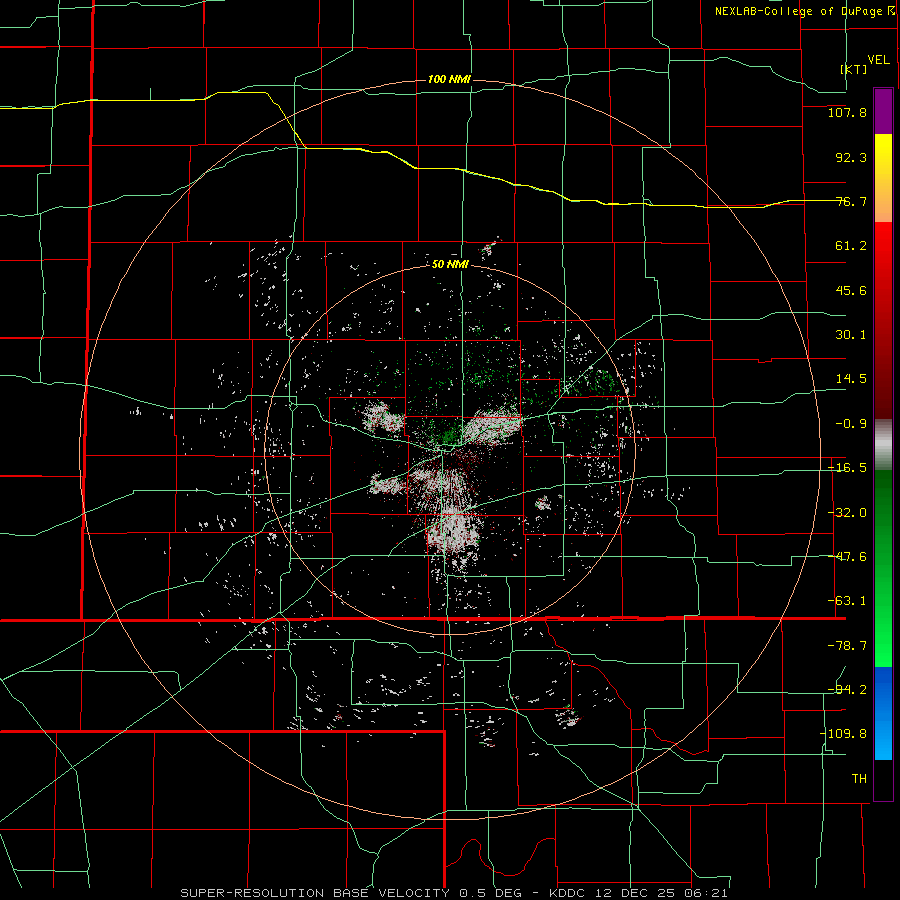Viewport: 900px width, 900px height.
Task: Click the 45.6 velocity scale value
Action: (851, 290)
